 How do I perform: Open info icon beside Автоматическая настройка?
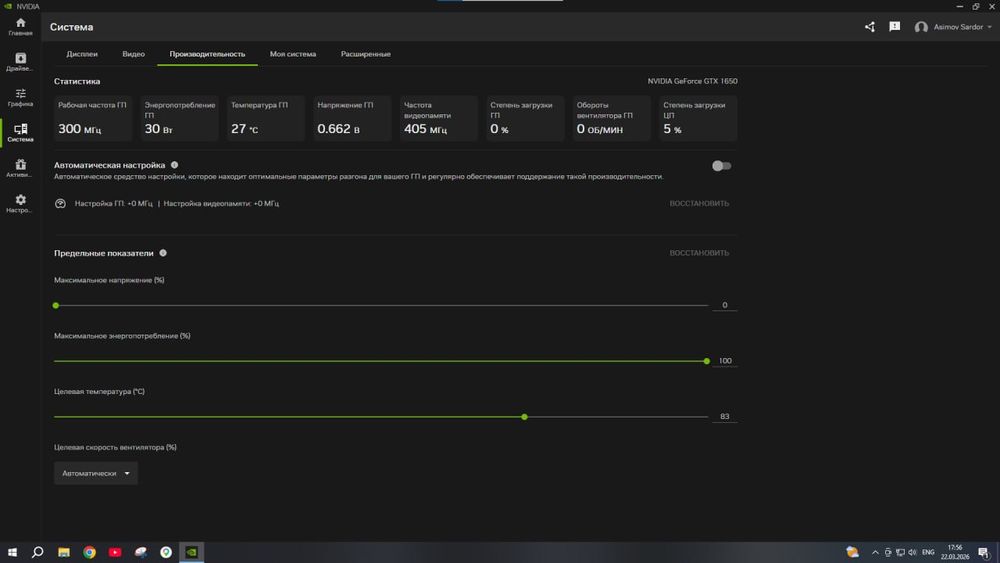pyautogui.click(x=174, y=165)
